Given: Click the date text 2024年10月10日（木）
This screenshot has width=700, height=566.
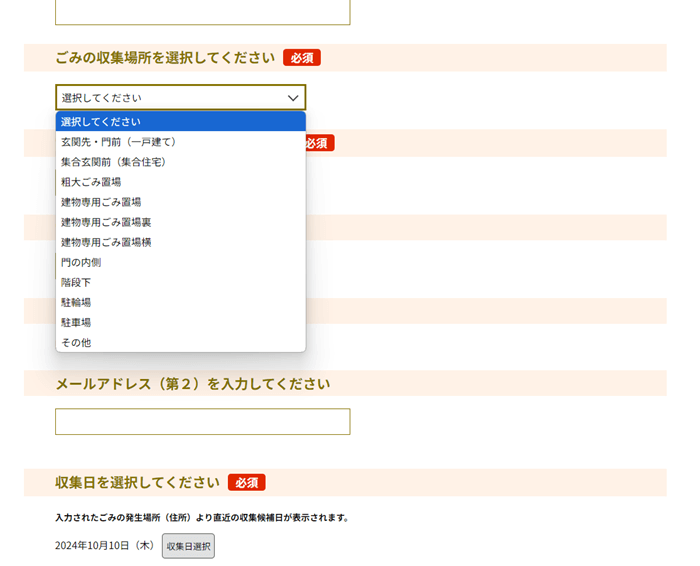Looking at the screenshot, I should point(104,545).
